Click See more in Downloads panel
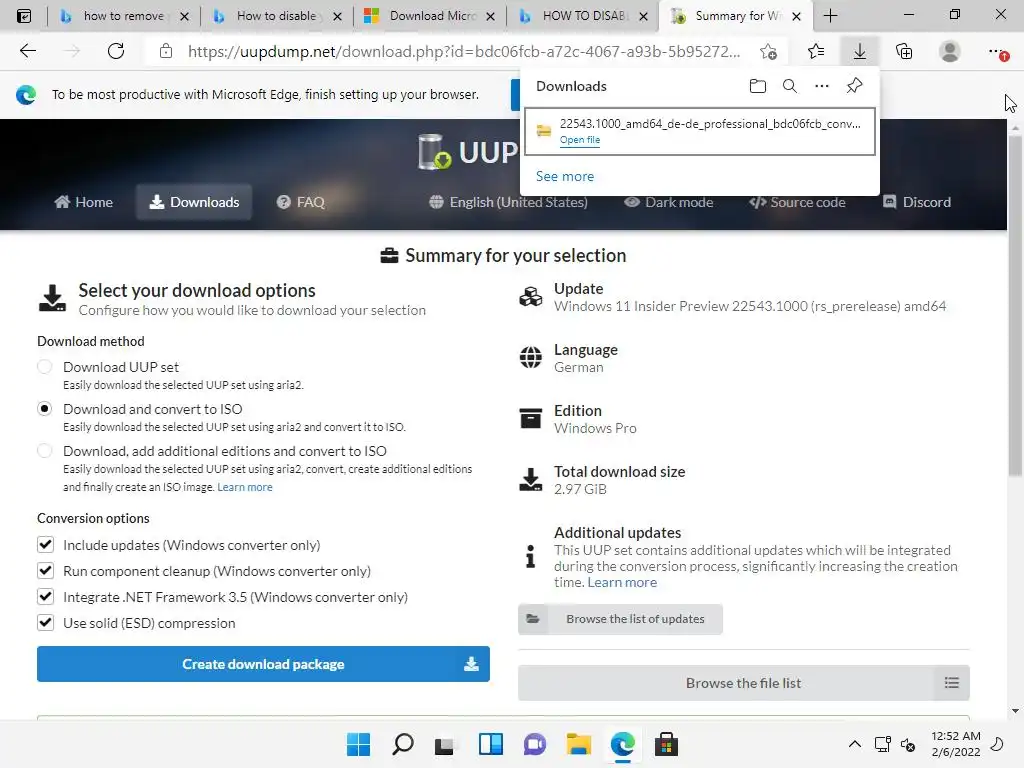This screenshot has width=1024, height=768. [565, 176]
